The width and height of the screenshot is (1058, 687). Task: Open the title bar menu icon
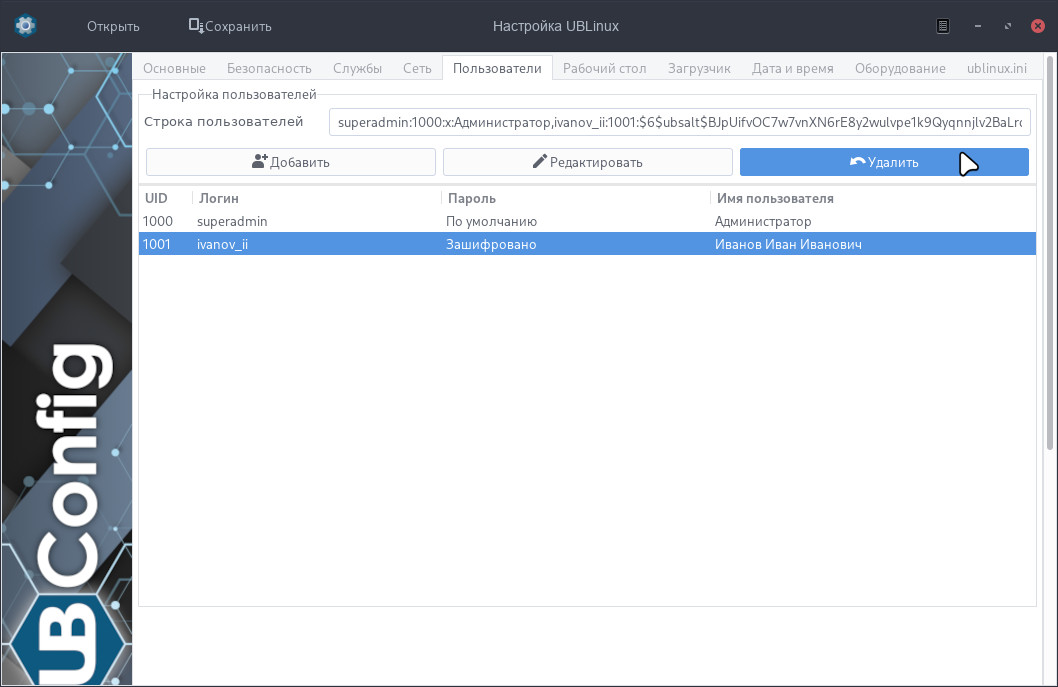(943, 26)
